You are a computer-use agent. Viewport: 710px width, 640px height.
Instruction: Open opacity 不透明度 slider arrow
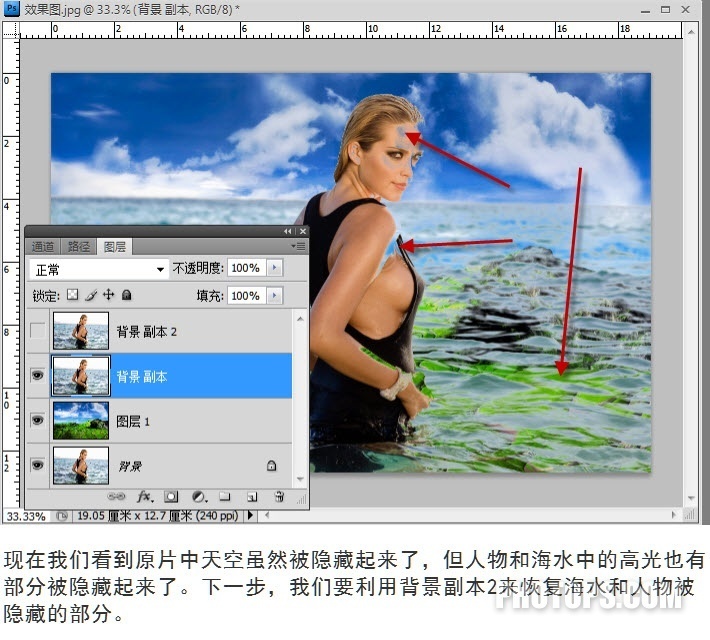274,268
